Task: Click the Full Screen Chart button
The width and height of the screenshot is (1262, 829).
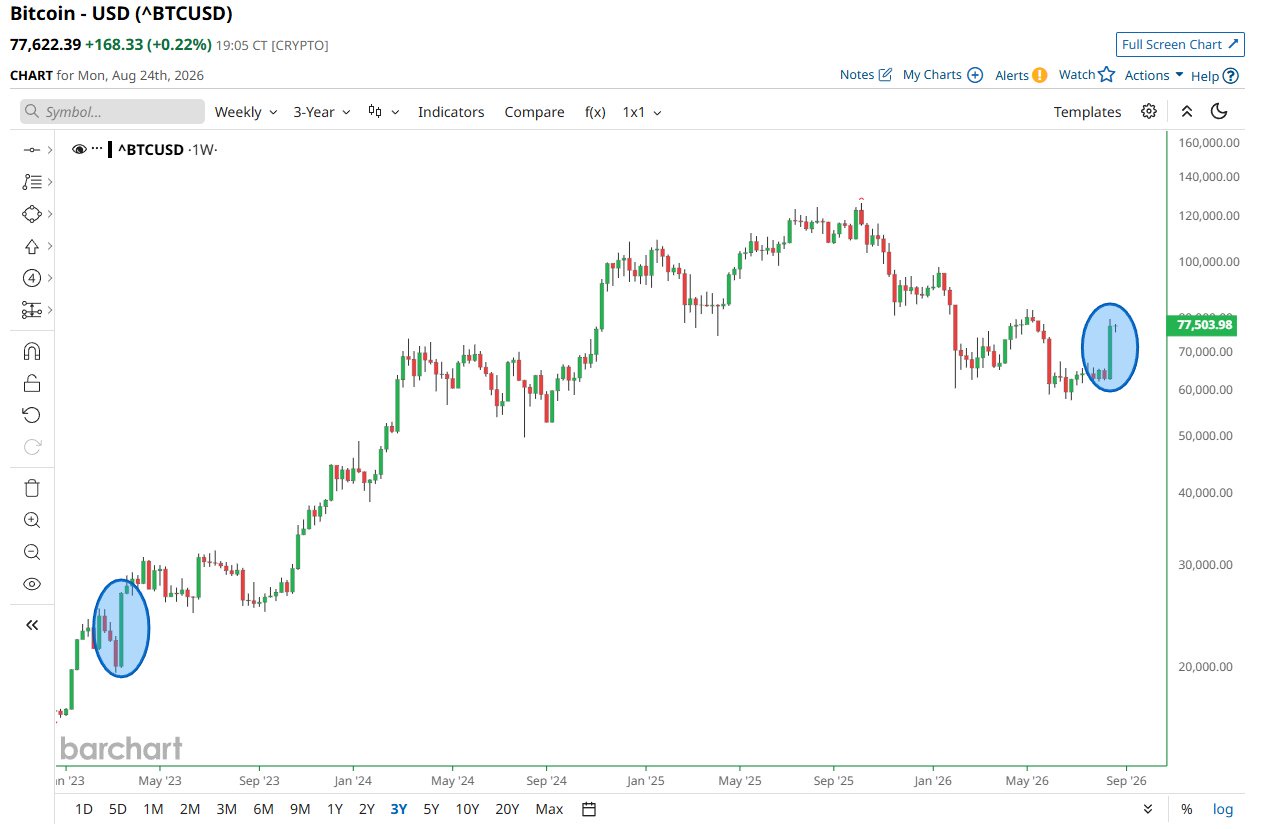Action: pyautogui.click(x=1180, y=44)
